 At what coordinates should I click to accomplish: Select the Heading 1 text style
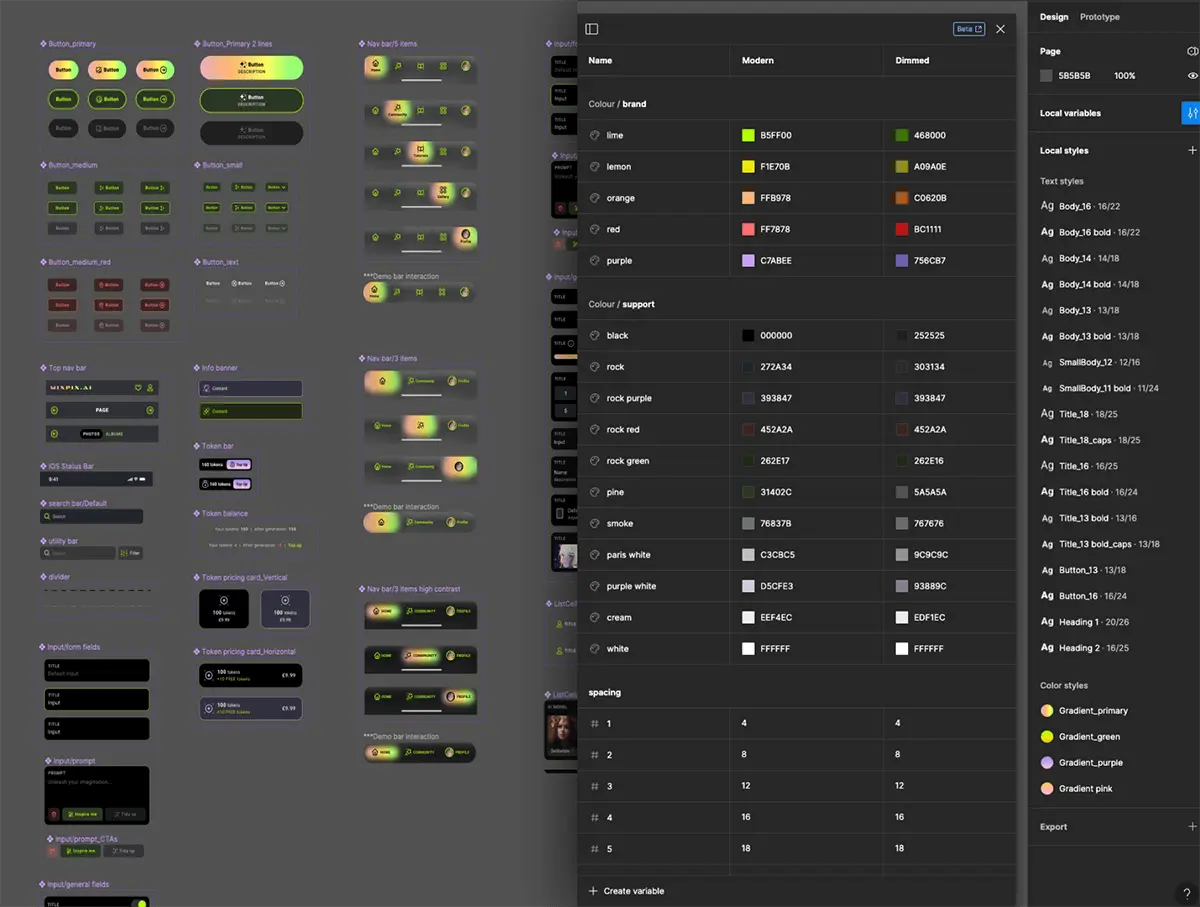click(1078, 622)
